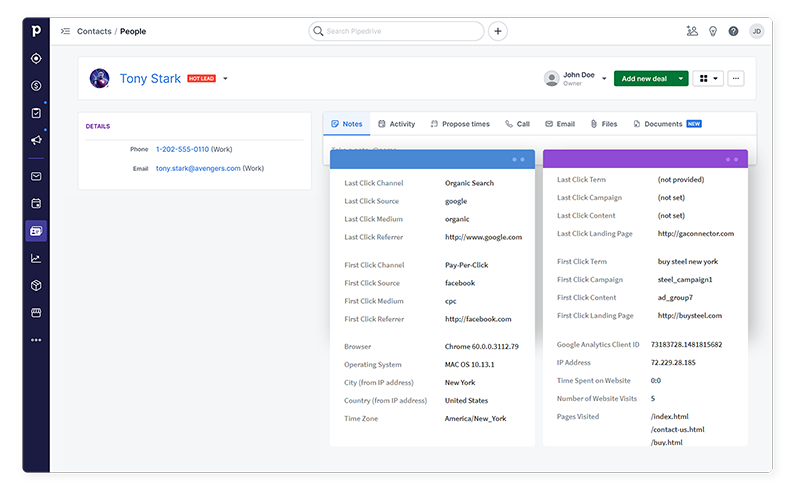Click the steel_campaign1 campaign value
This screenshot has height=494, width=805.
(685, 280)
